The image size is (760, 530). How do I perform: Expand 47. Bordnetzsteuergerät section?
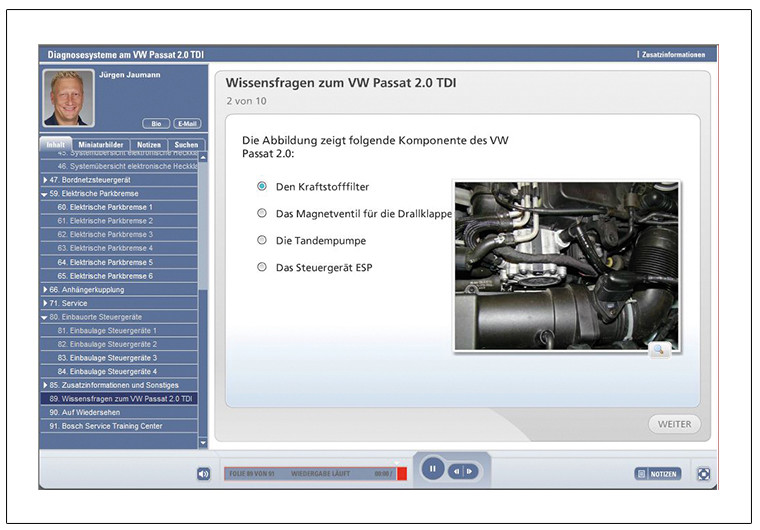[45, 180]
